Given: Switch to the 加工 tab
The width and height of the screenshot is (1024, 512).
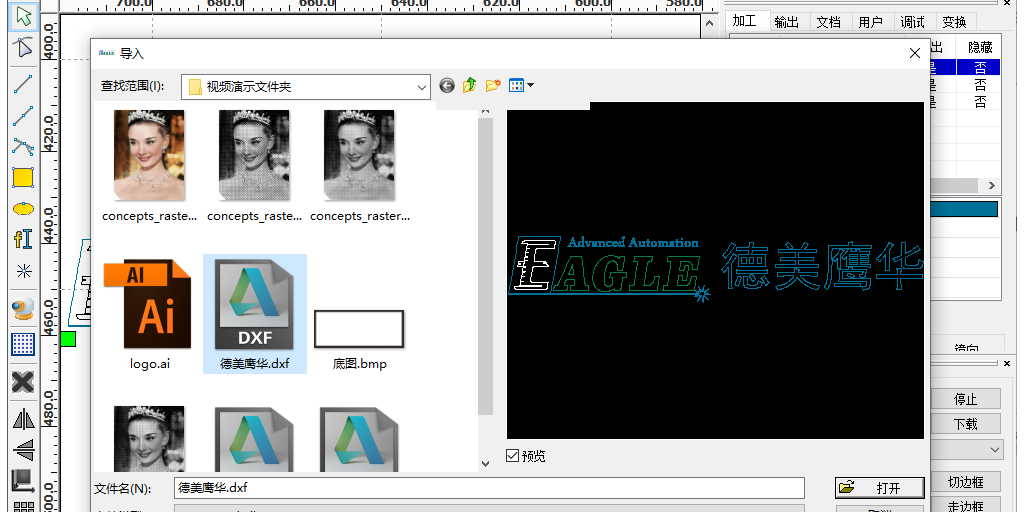Looking at the screenshot, I should (744, 21).
